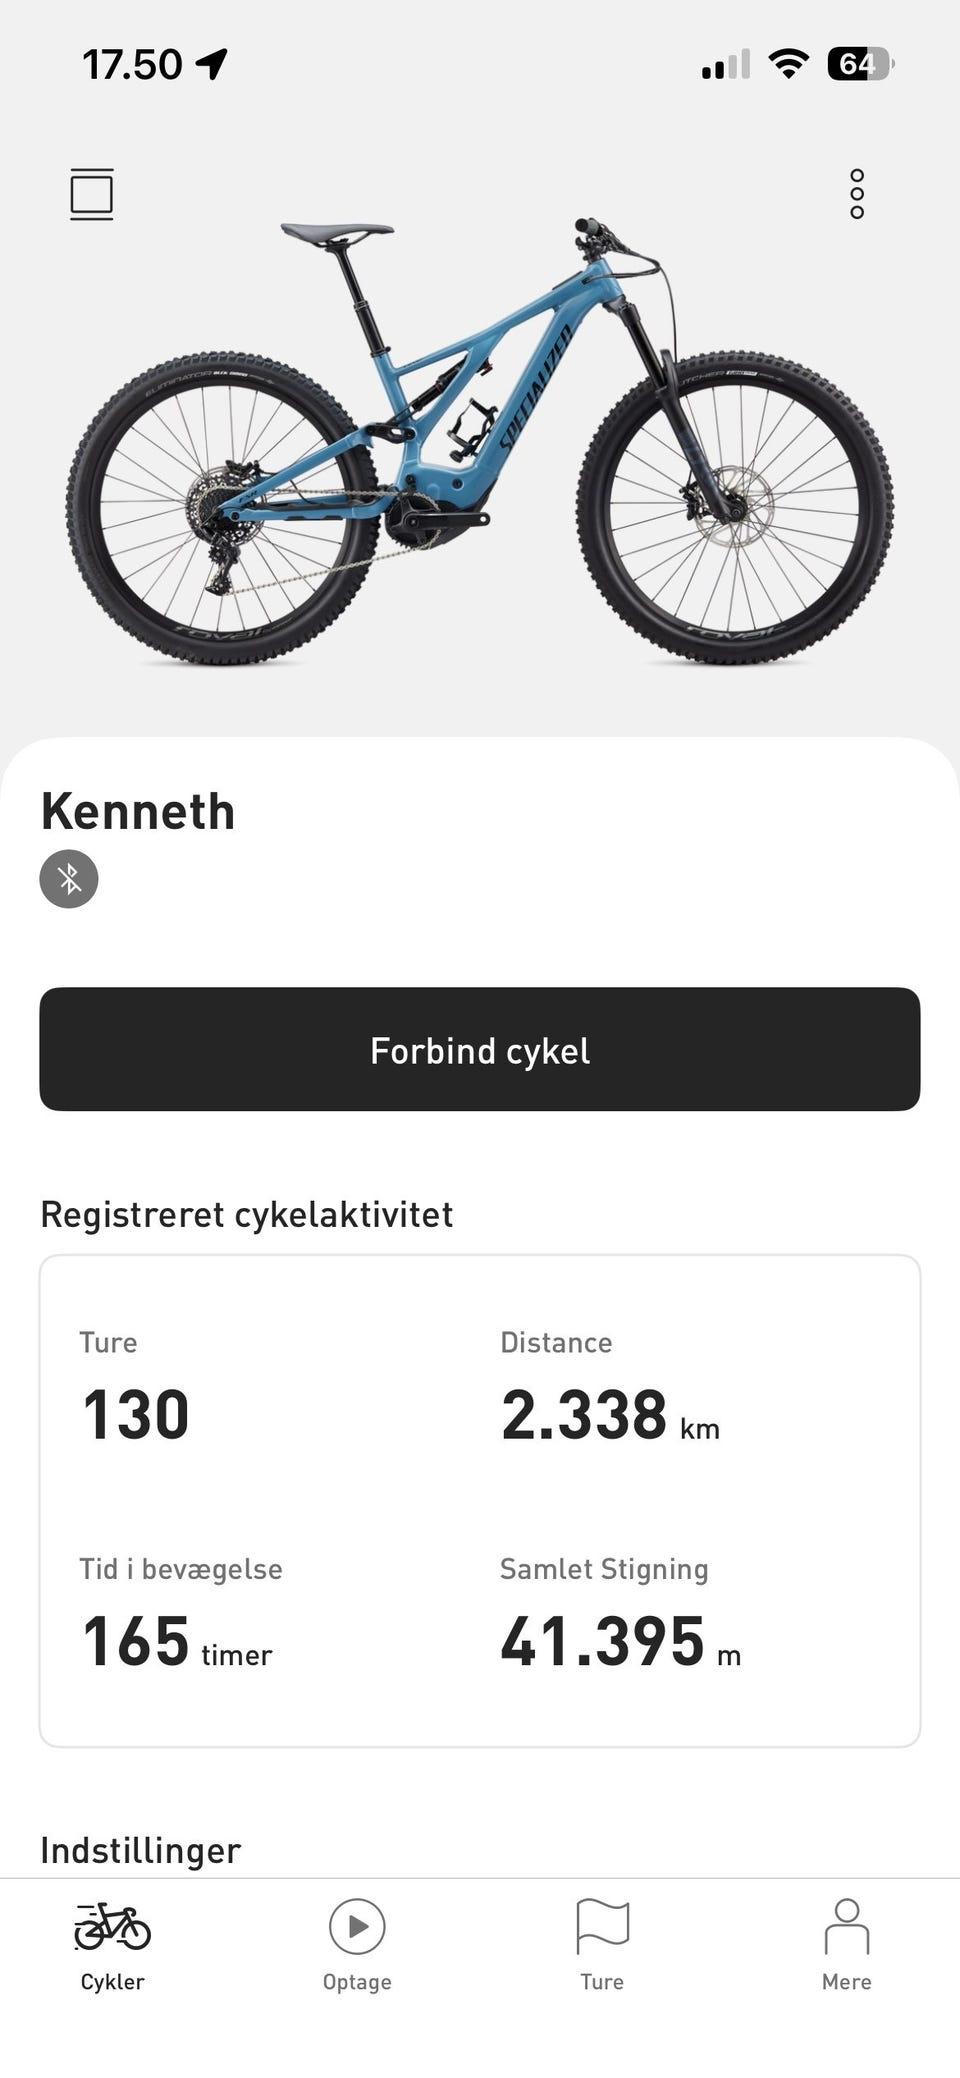Tap the battery indicator in status bar

pyautogui.click(x=859, y=65)
